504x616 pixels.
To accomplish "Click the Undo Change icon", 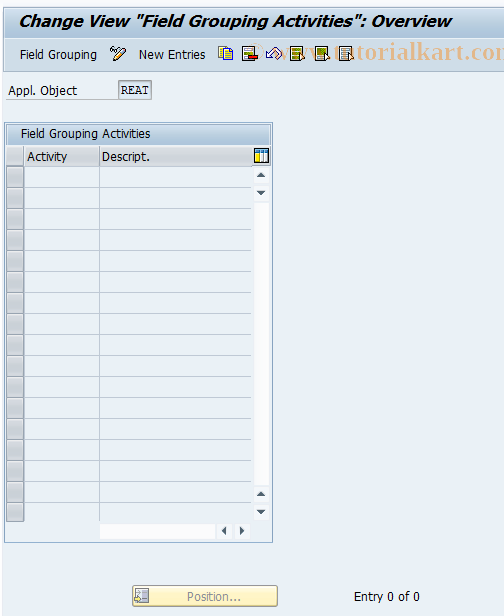I will point(274,54).
